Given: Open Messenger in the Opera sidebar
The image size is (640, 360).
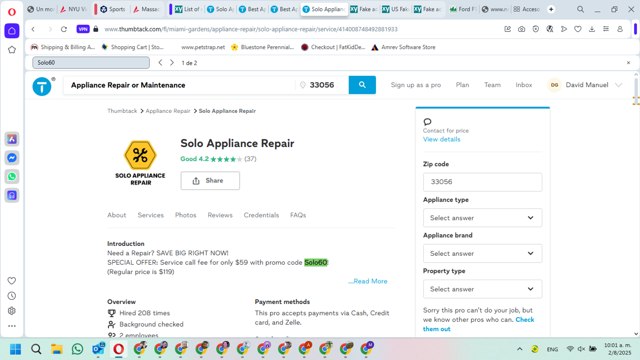Looking at the screenshot, I should pyautogui.click(x=12, y=158).
